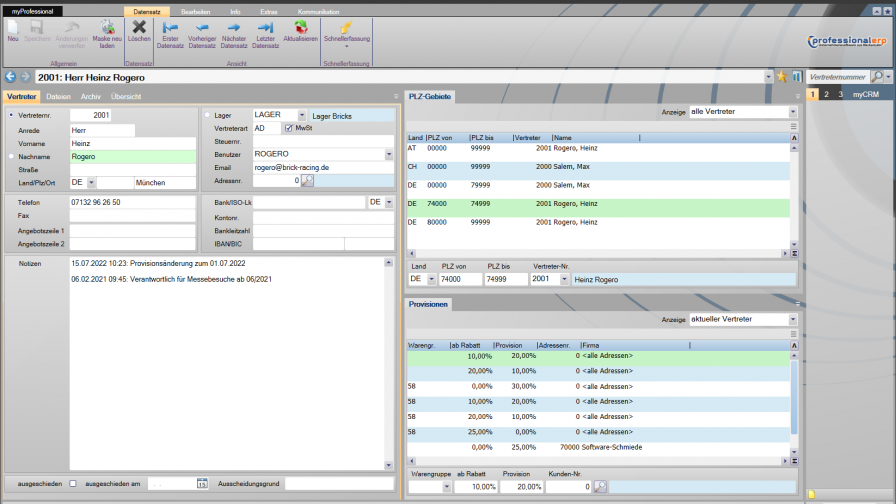Jump to first record with Erster Datensatz
The image size is (896, 504).
click(170, 28)
